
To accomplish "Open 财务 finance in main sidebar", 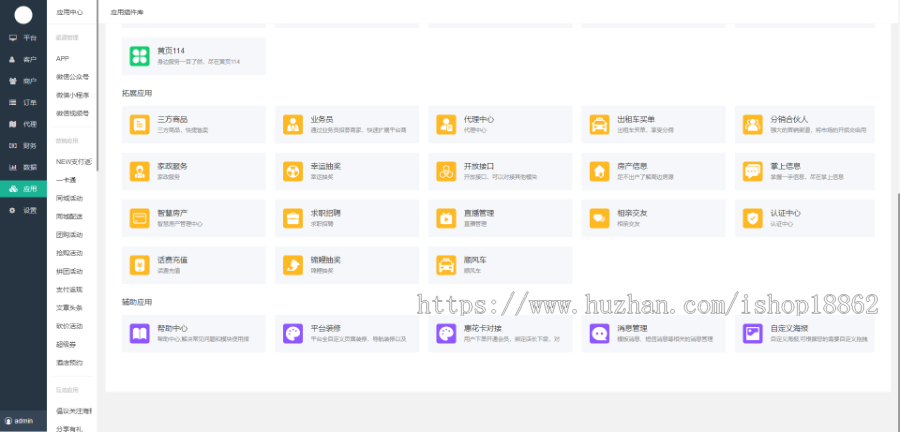I will point(23,146).
